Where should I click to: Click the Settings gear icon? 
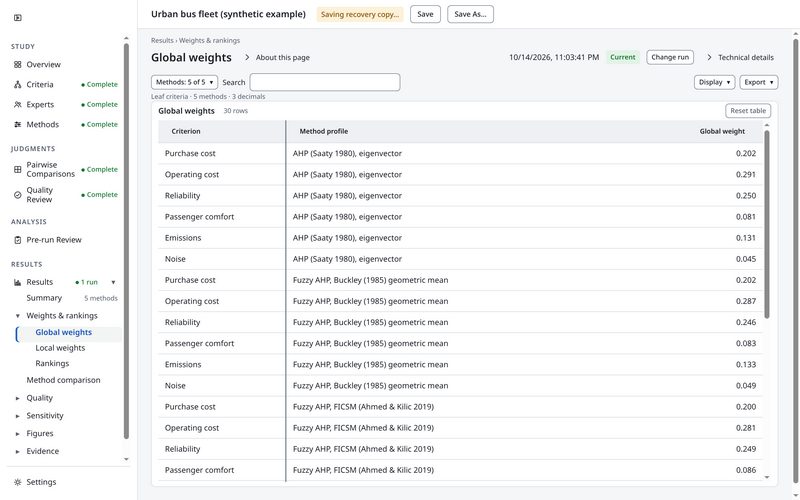pyautogui.click(x=18, y=482)
